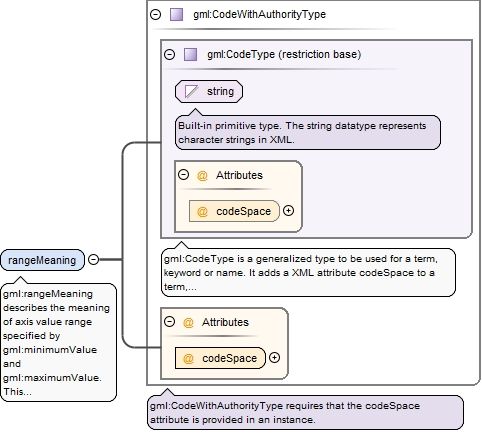This screenshot has width=482, height=433.
Task: Collapse the lower Attributes group
Action: click(x=170, y=322)
